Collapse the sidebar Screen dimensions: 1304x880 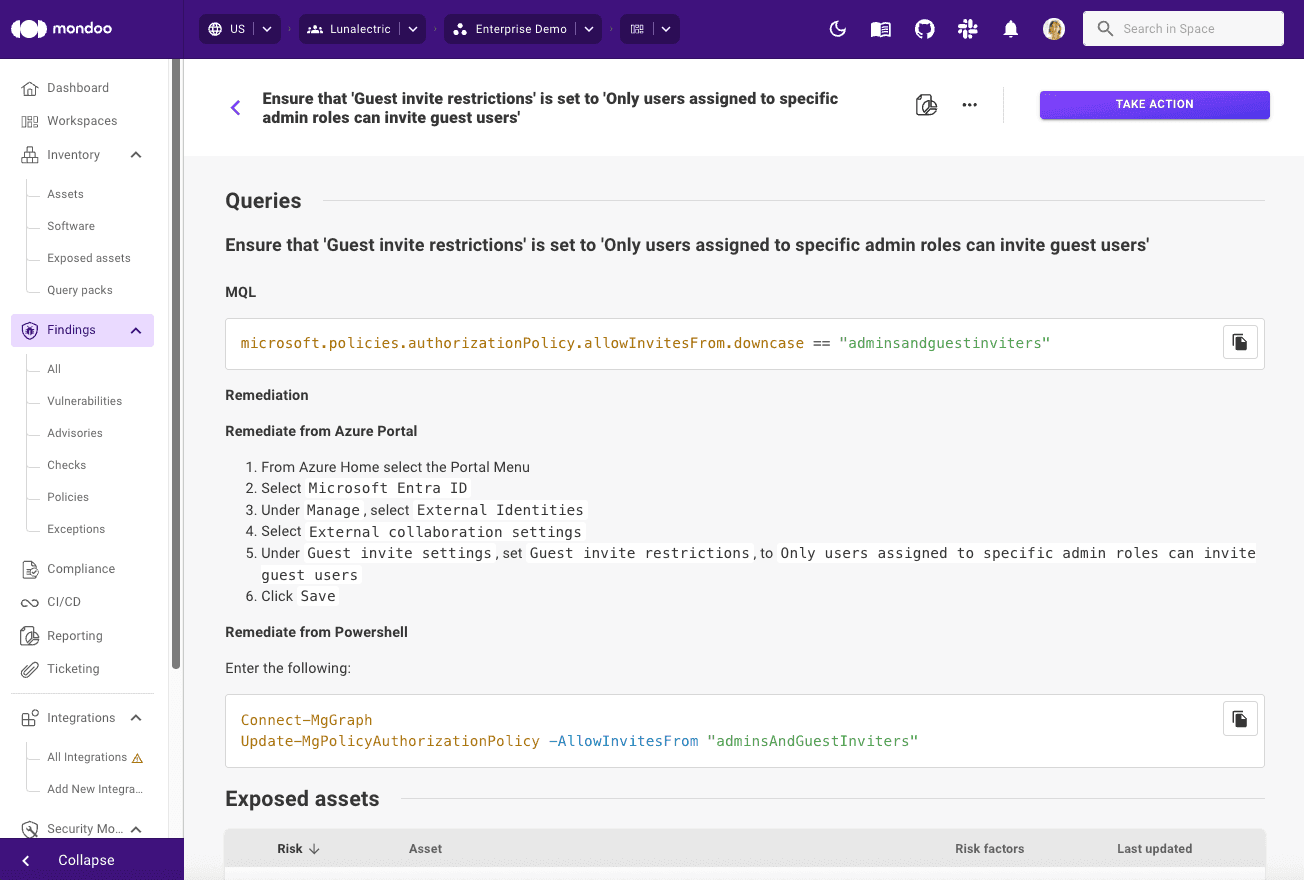92,860
